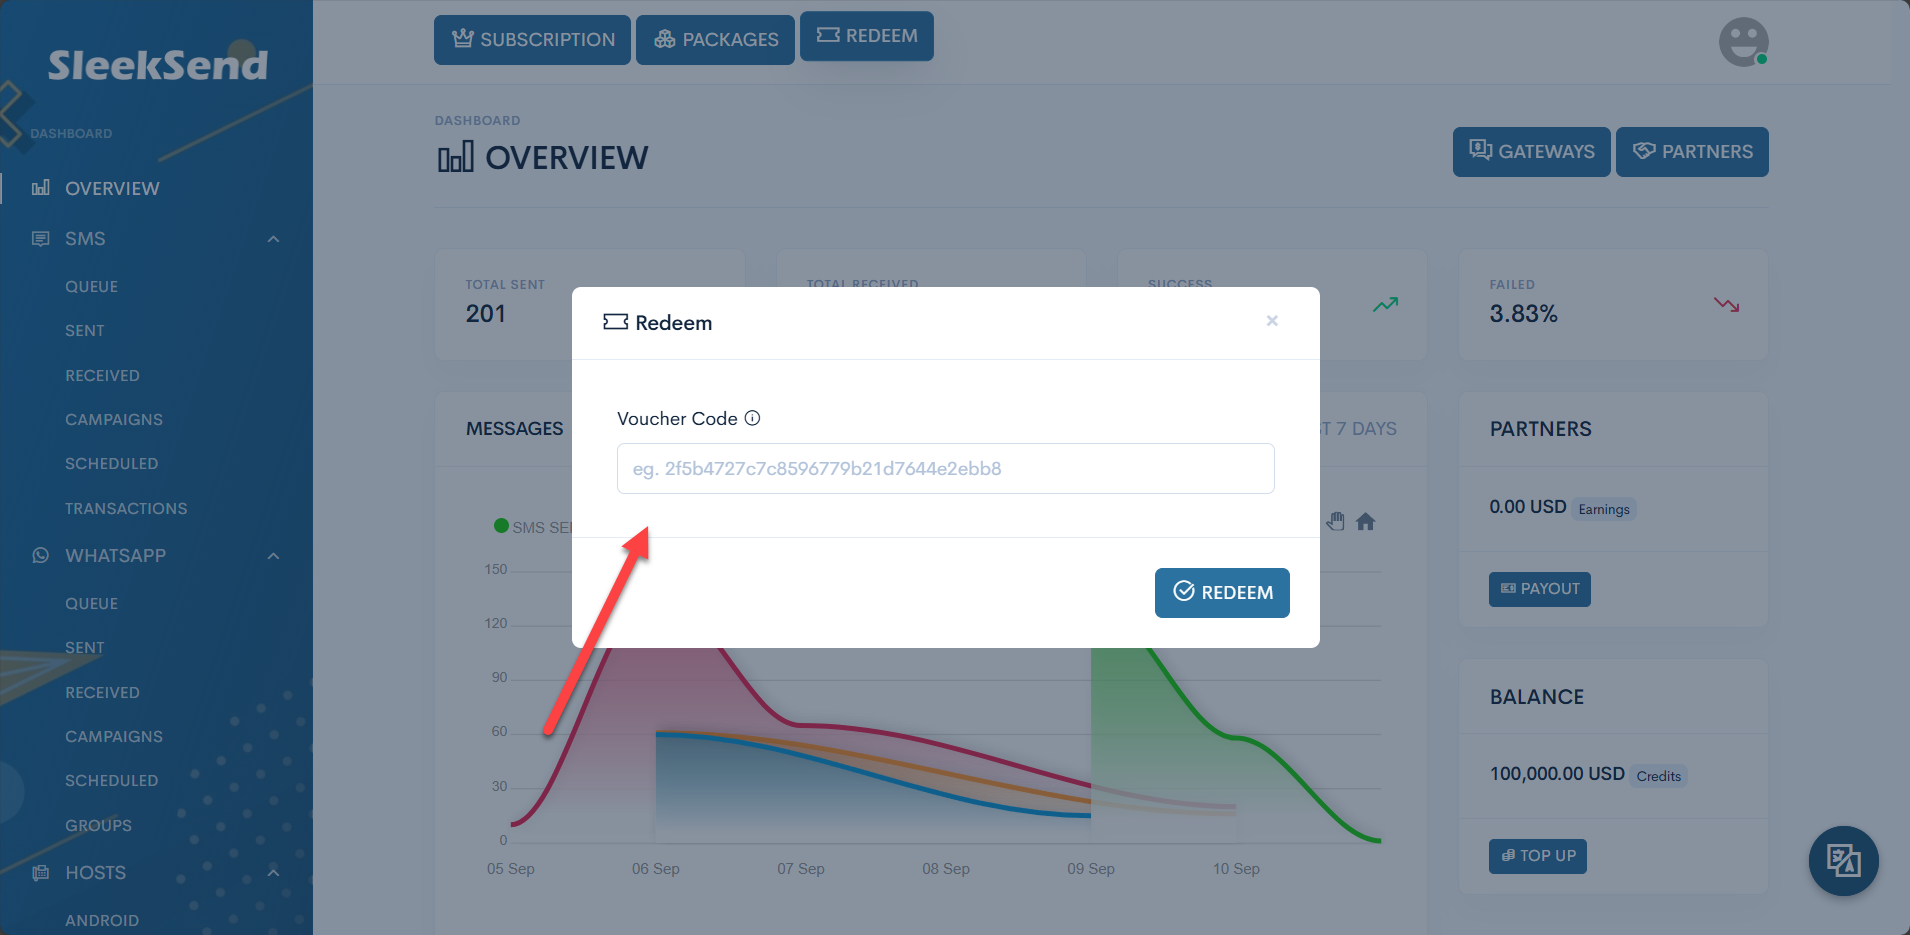Screen dimensions: 1910x935
Task: Click the user avatar smiley icon
Action: coord(1743,42)
